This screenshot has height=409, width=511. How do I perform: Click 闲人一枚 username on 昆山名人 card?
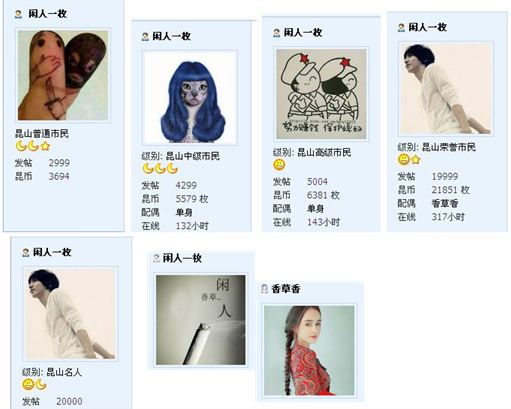pyautogui.click(x=52, y=252)
